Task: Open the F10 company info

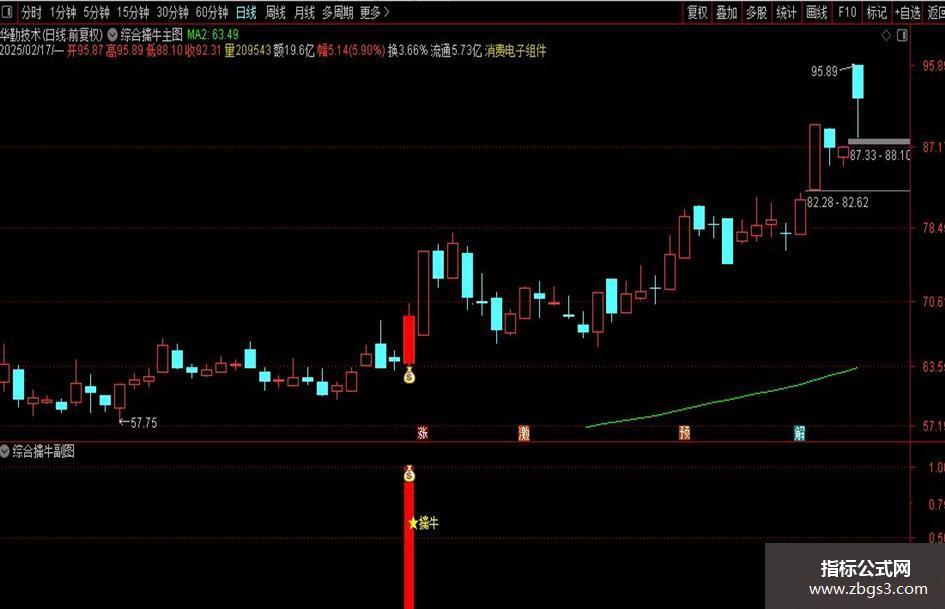Action: [x=847, y=12]
